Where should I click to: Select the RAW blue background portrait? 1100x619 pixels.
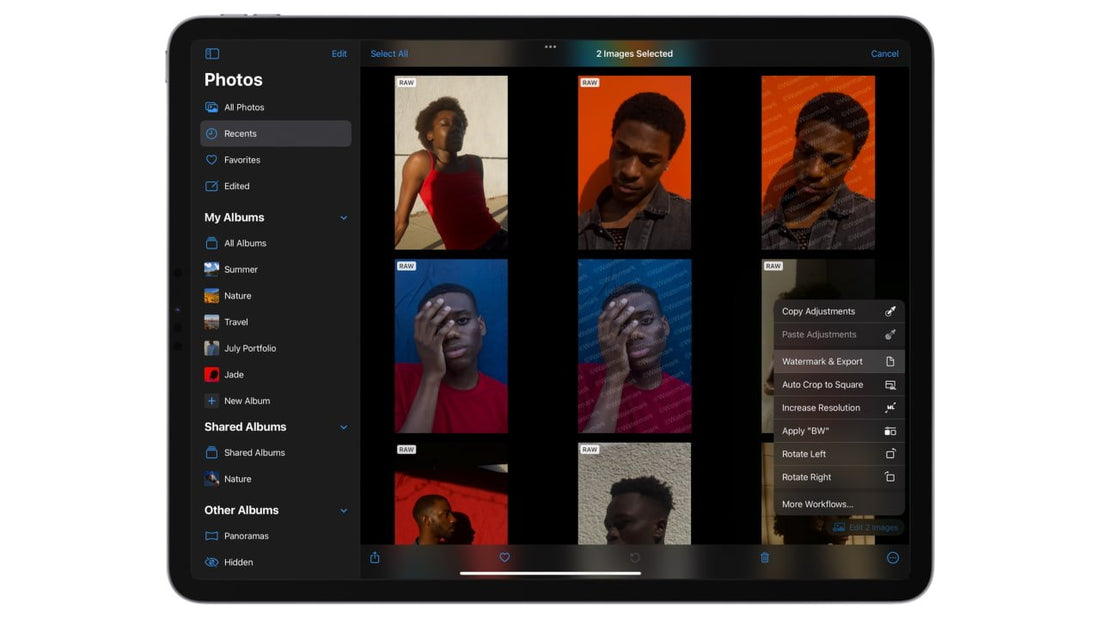coord(451,346)
